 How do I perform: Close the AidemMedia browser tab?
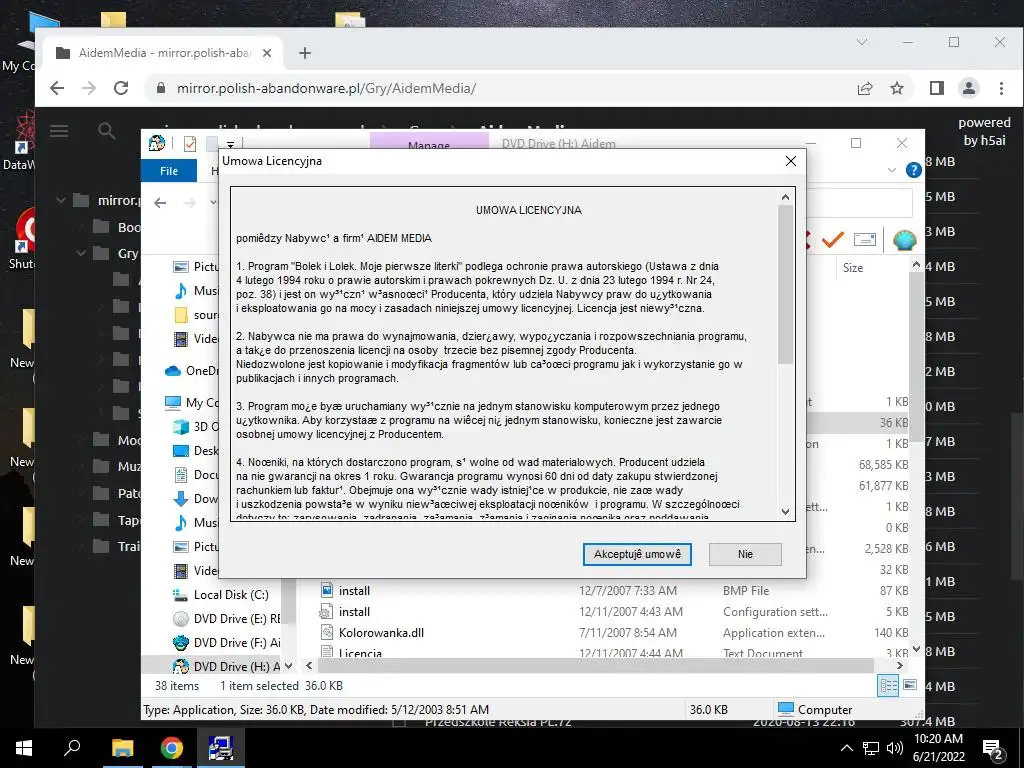[266, 53]
